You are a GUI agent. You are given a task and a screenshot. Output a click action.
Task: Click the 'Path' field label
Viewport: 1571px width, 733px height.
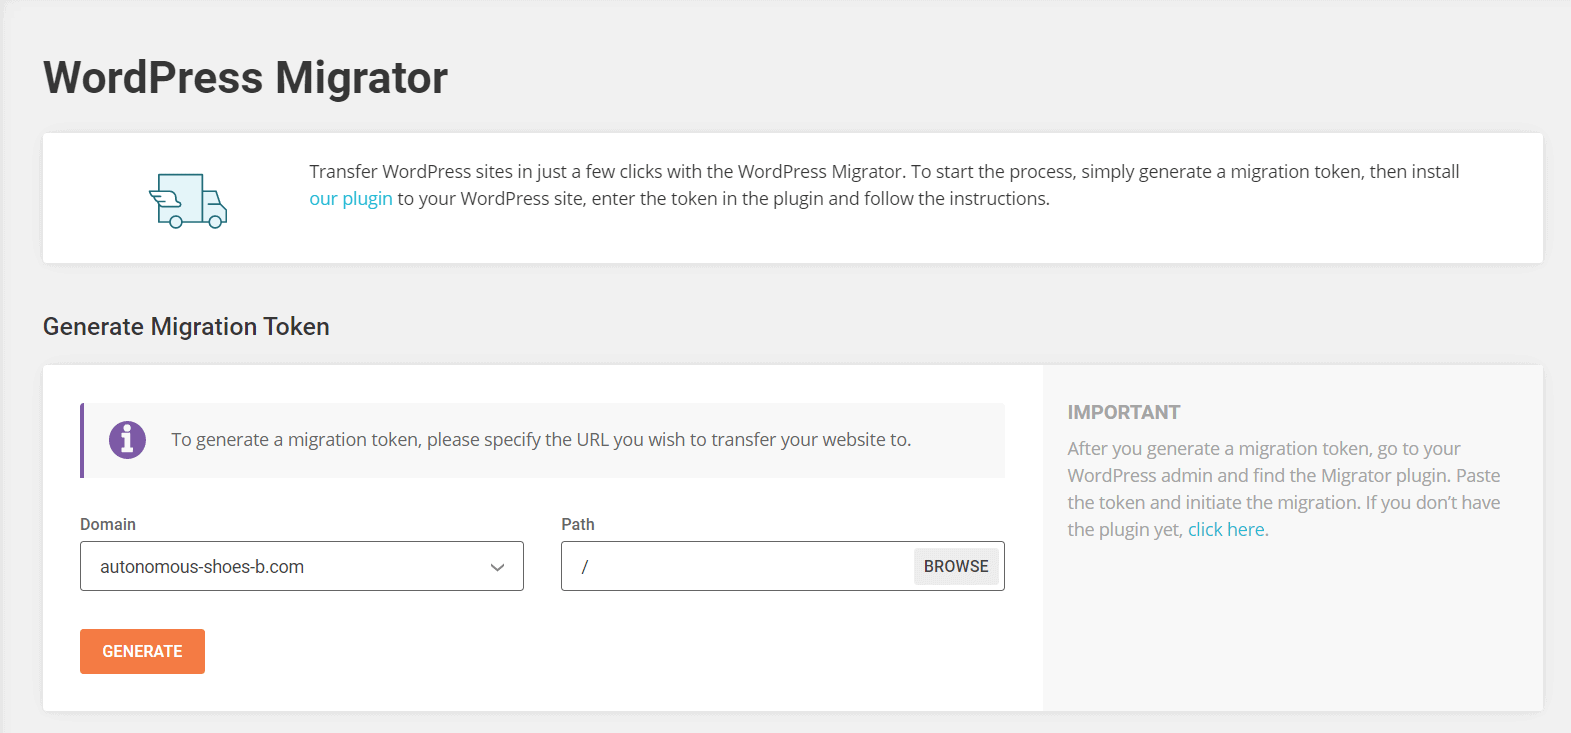coord(578,524)
